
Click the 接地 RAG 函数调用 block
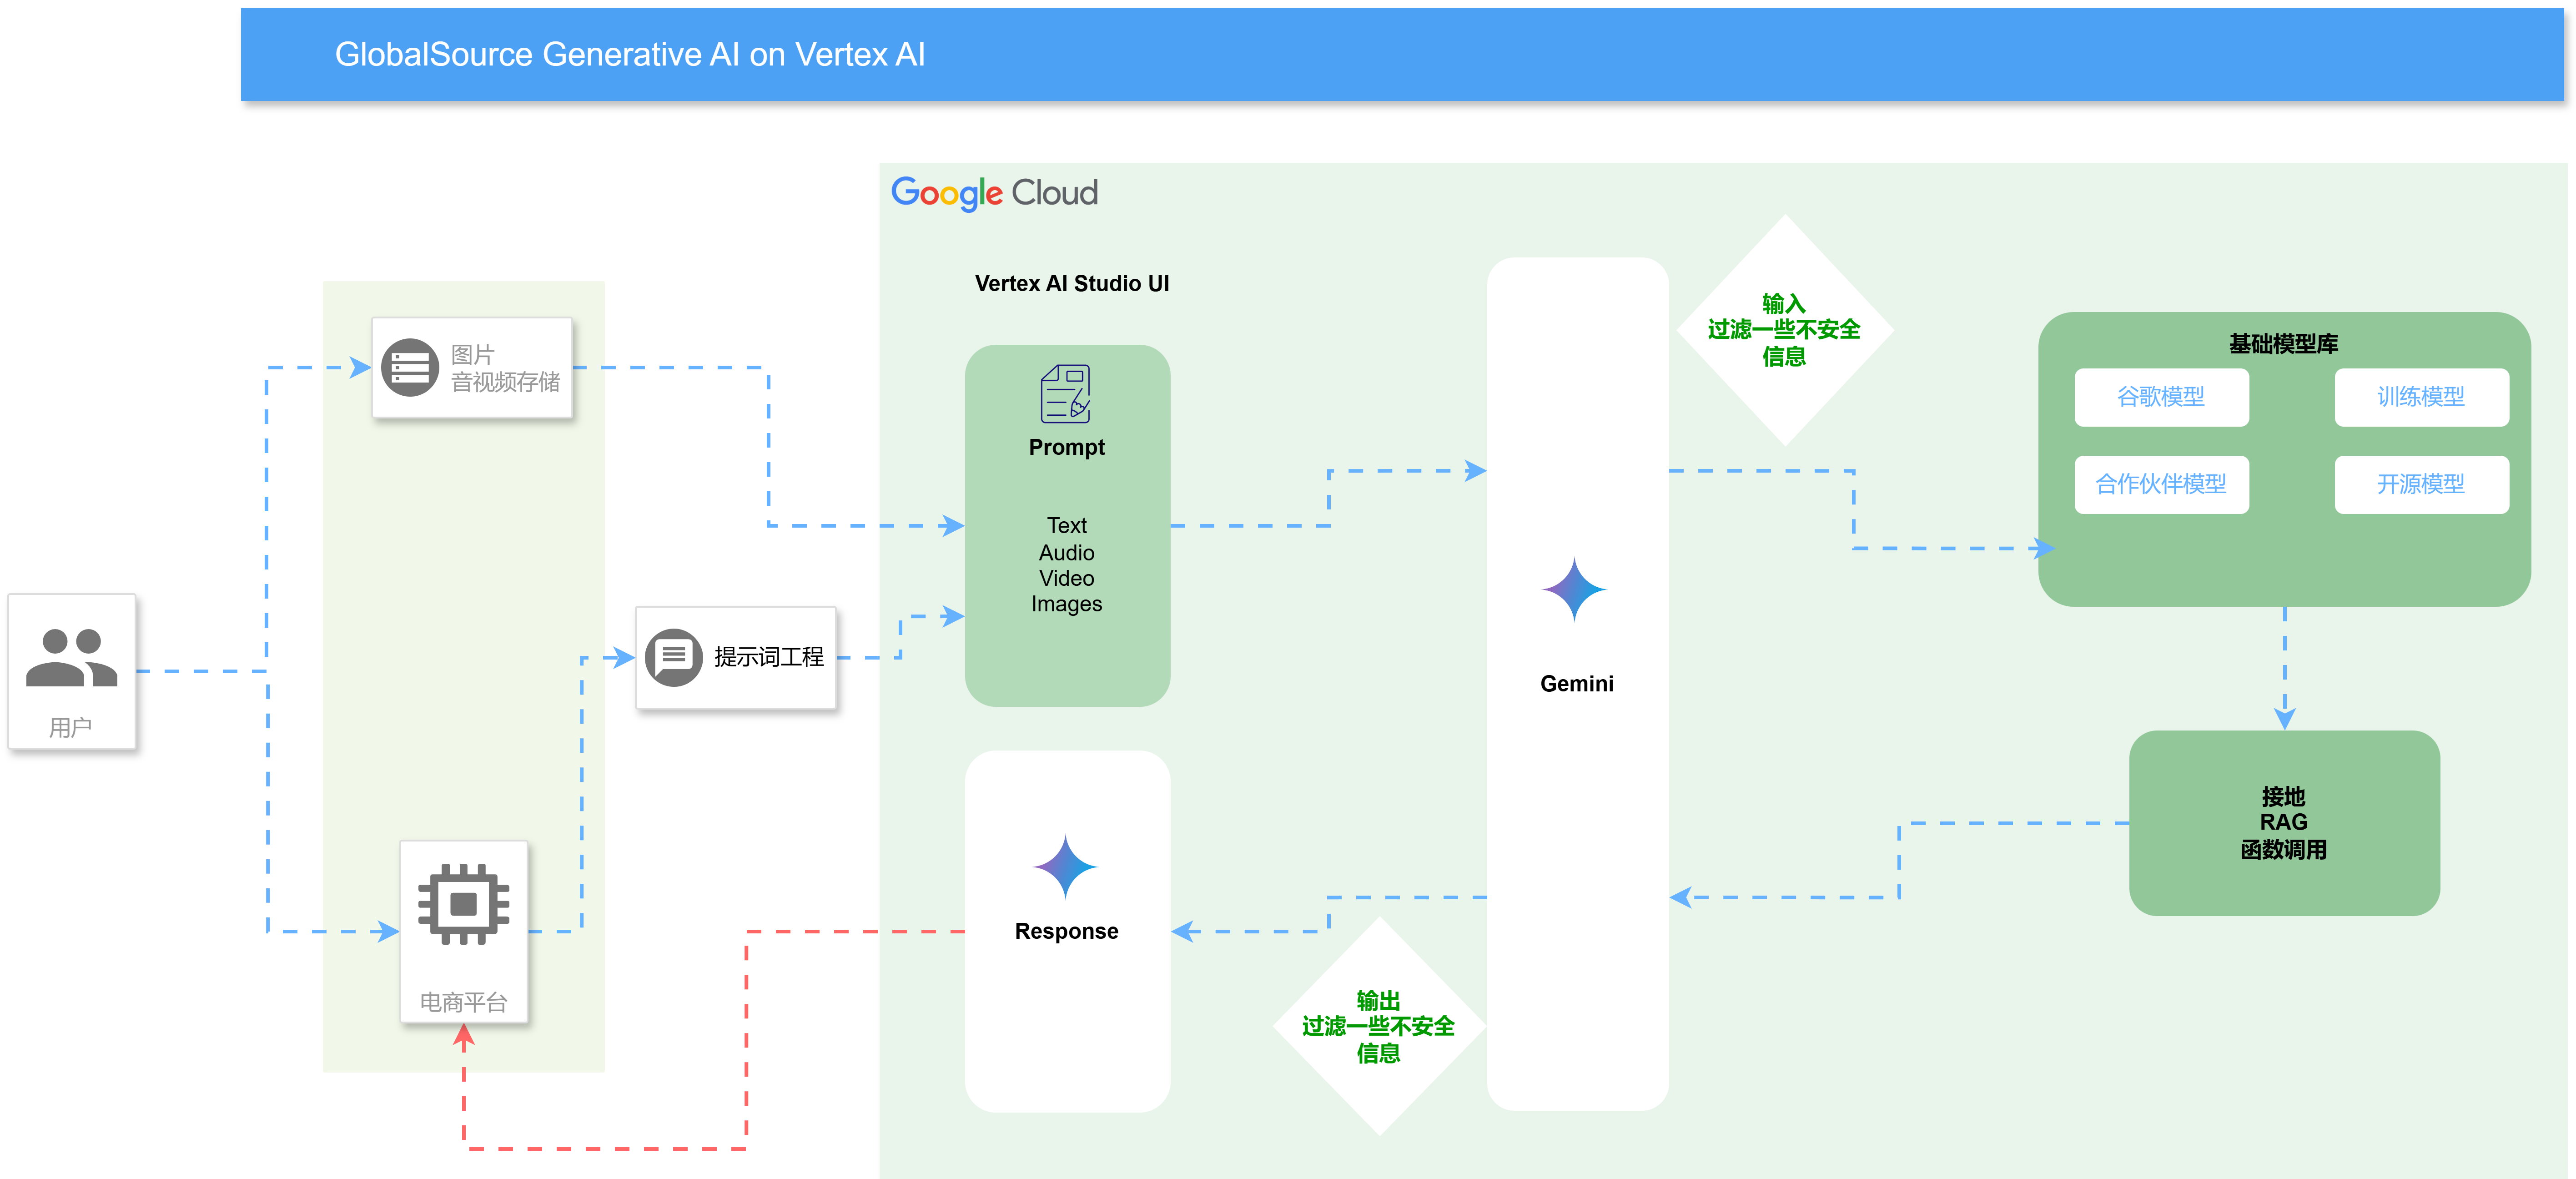pyautogui.click(x=2284, y=822)
